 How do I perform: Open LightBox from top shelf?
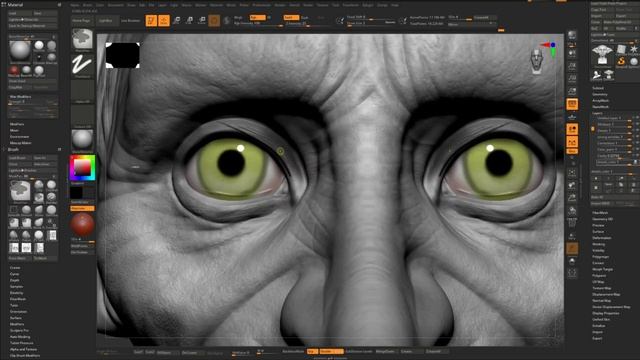point(106,20)
